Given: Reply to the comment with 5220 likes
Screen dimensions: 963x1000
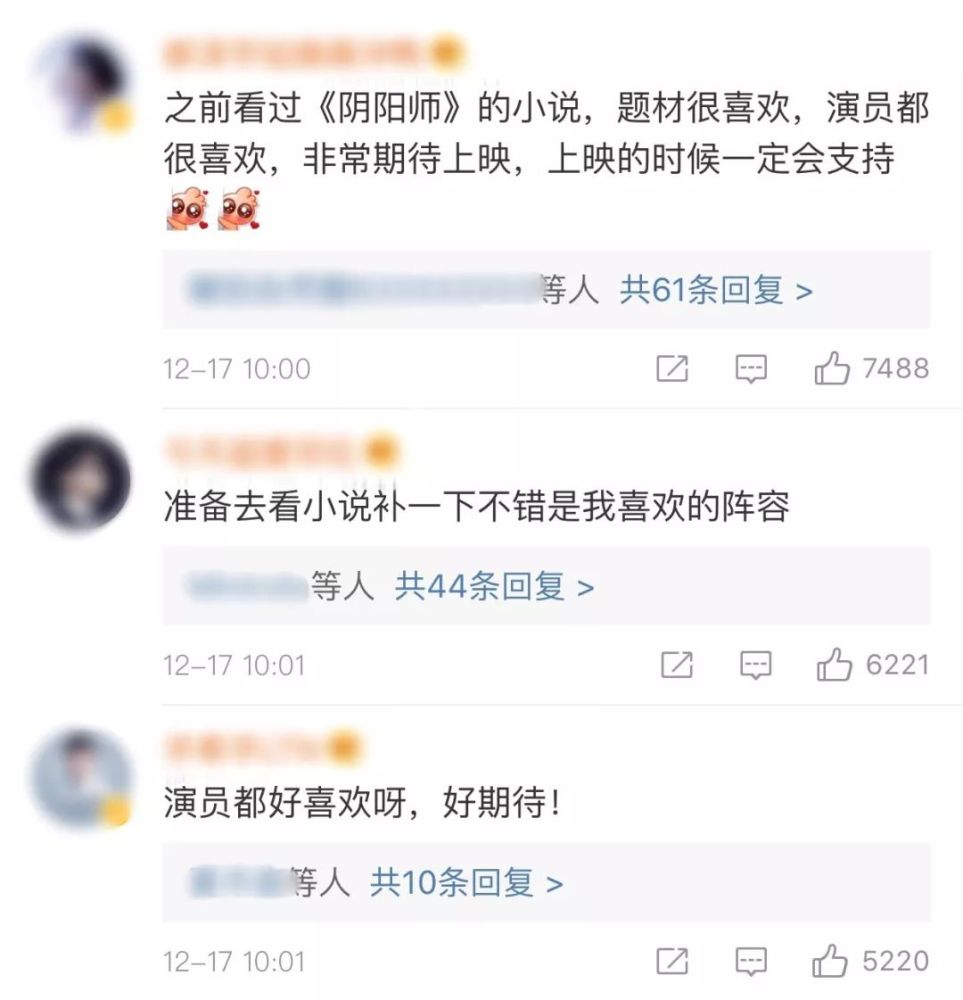Looking at the screenshot, I should 751,961.
